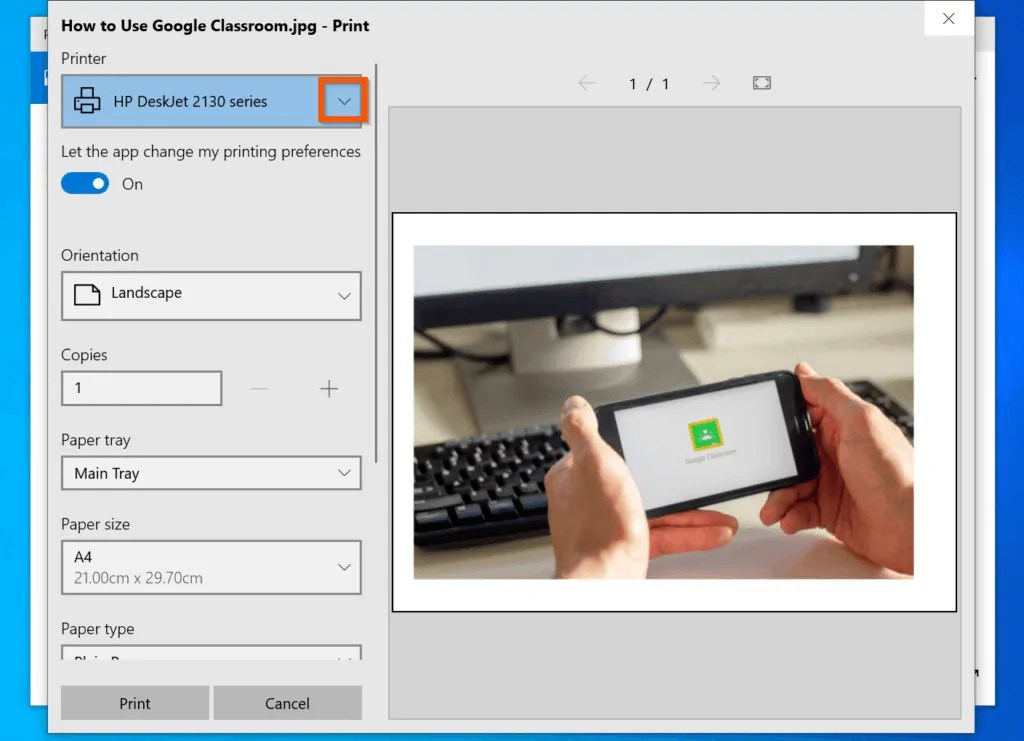Click the next page arrow above preview
Screen dimensions: 1024x741
710,84
